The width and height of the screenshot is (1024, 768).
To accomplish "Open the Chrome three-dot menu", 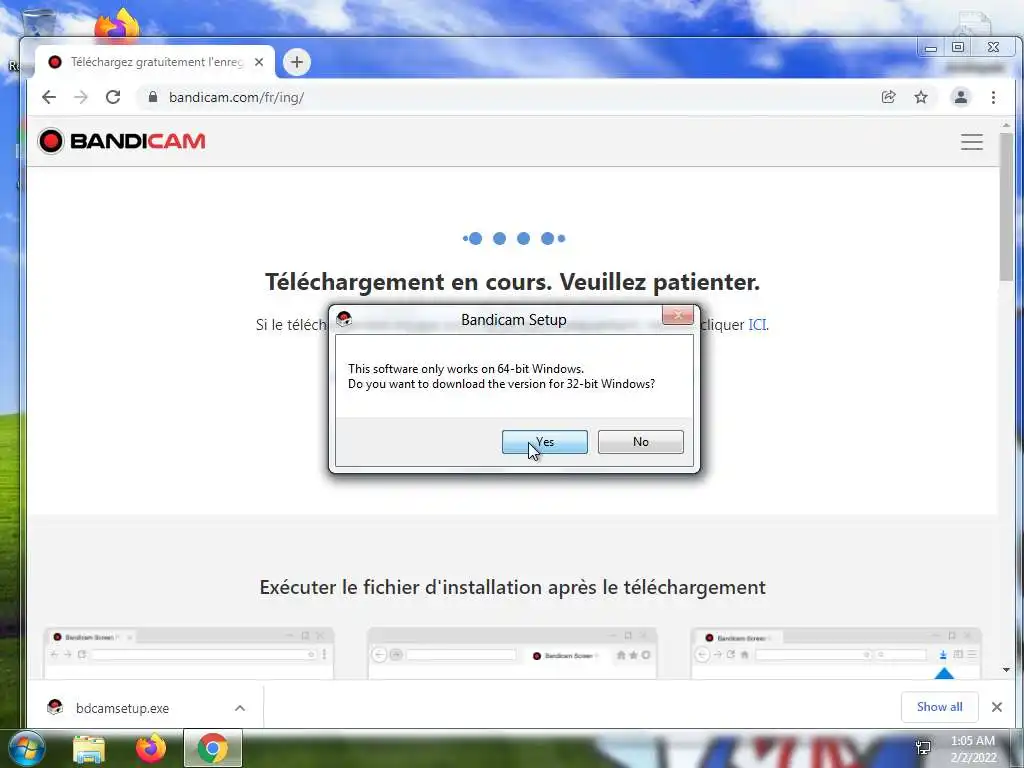I will 993,97.
